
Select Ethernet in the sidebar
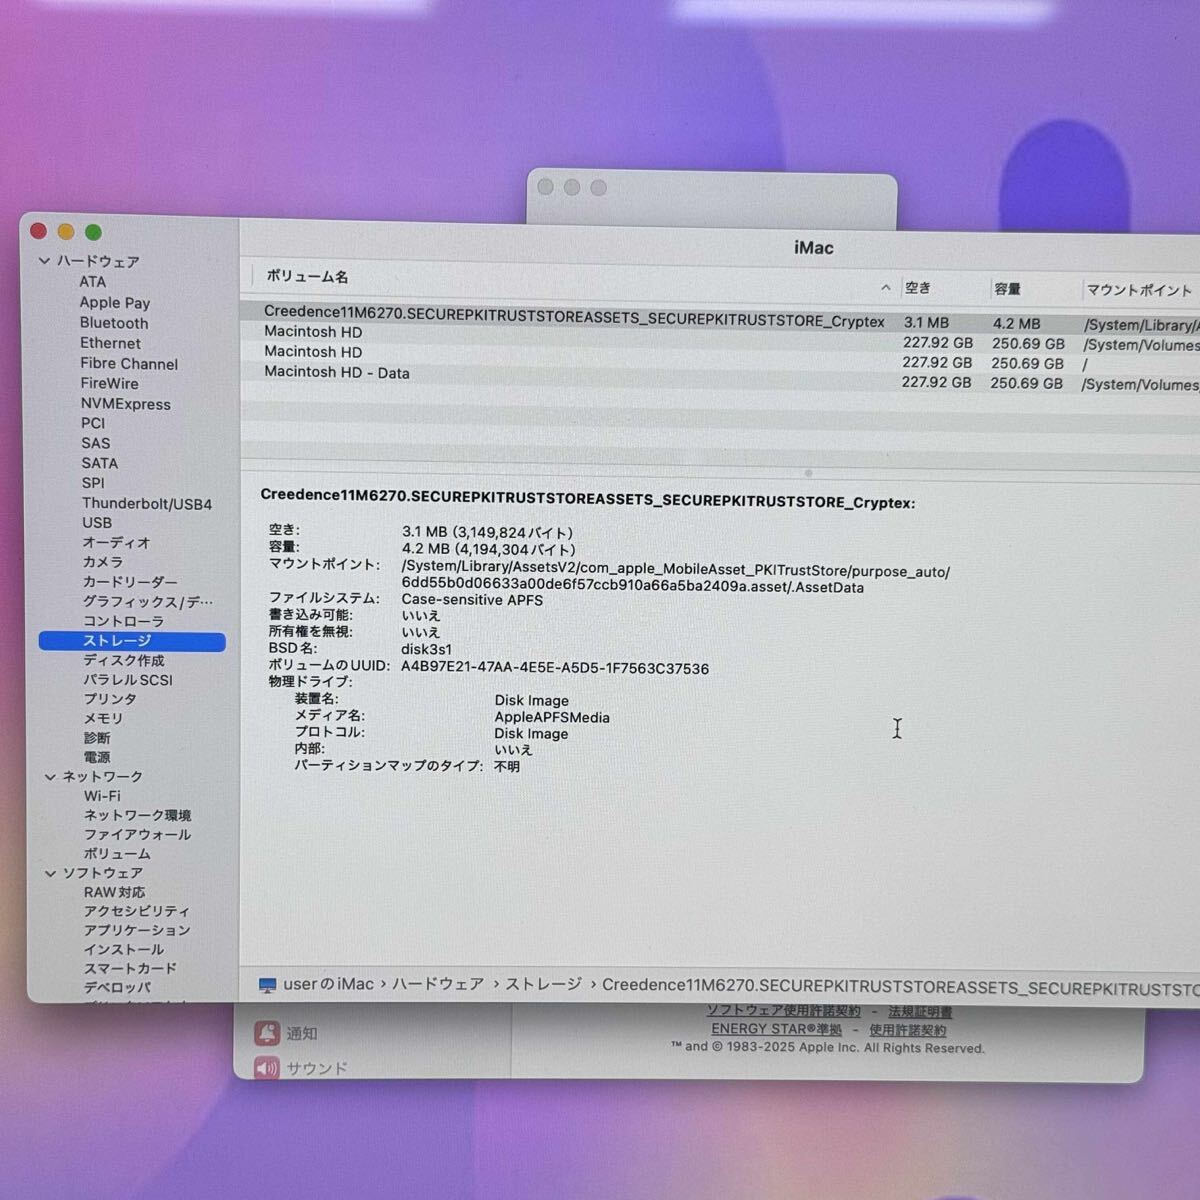point(110,343)
